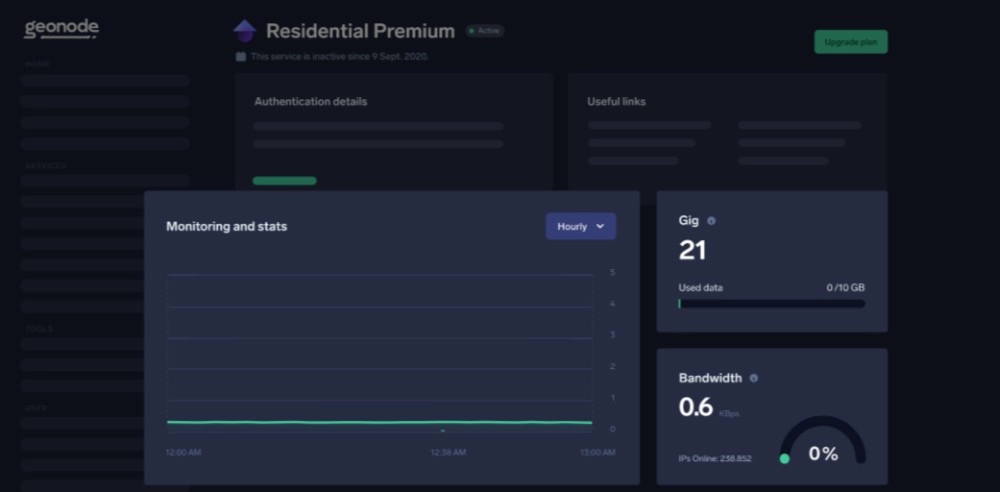
Task: Click the geonode logo
Action: pyautogui.click(x=61, y=29)
